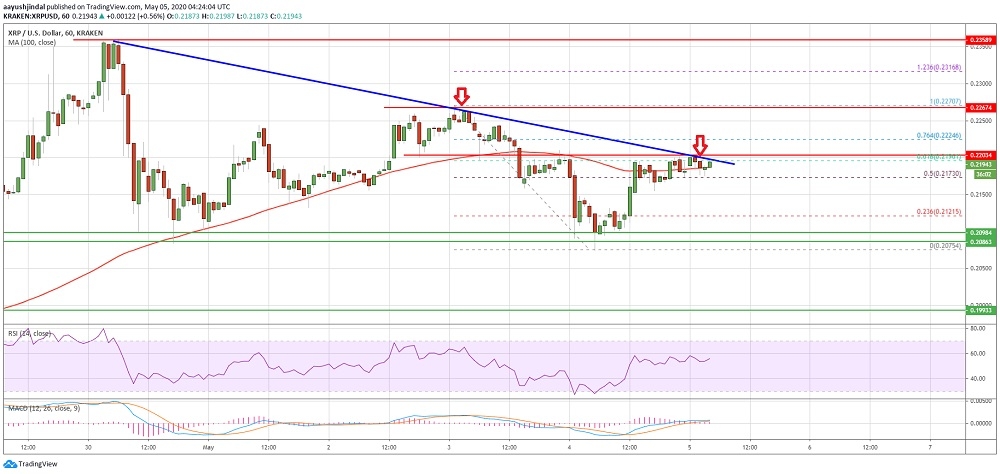
Task: Select the 0.19933 green price label
Action: pos(981,311)
